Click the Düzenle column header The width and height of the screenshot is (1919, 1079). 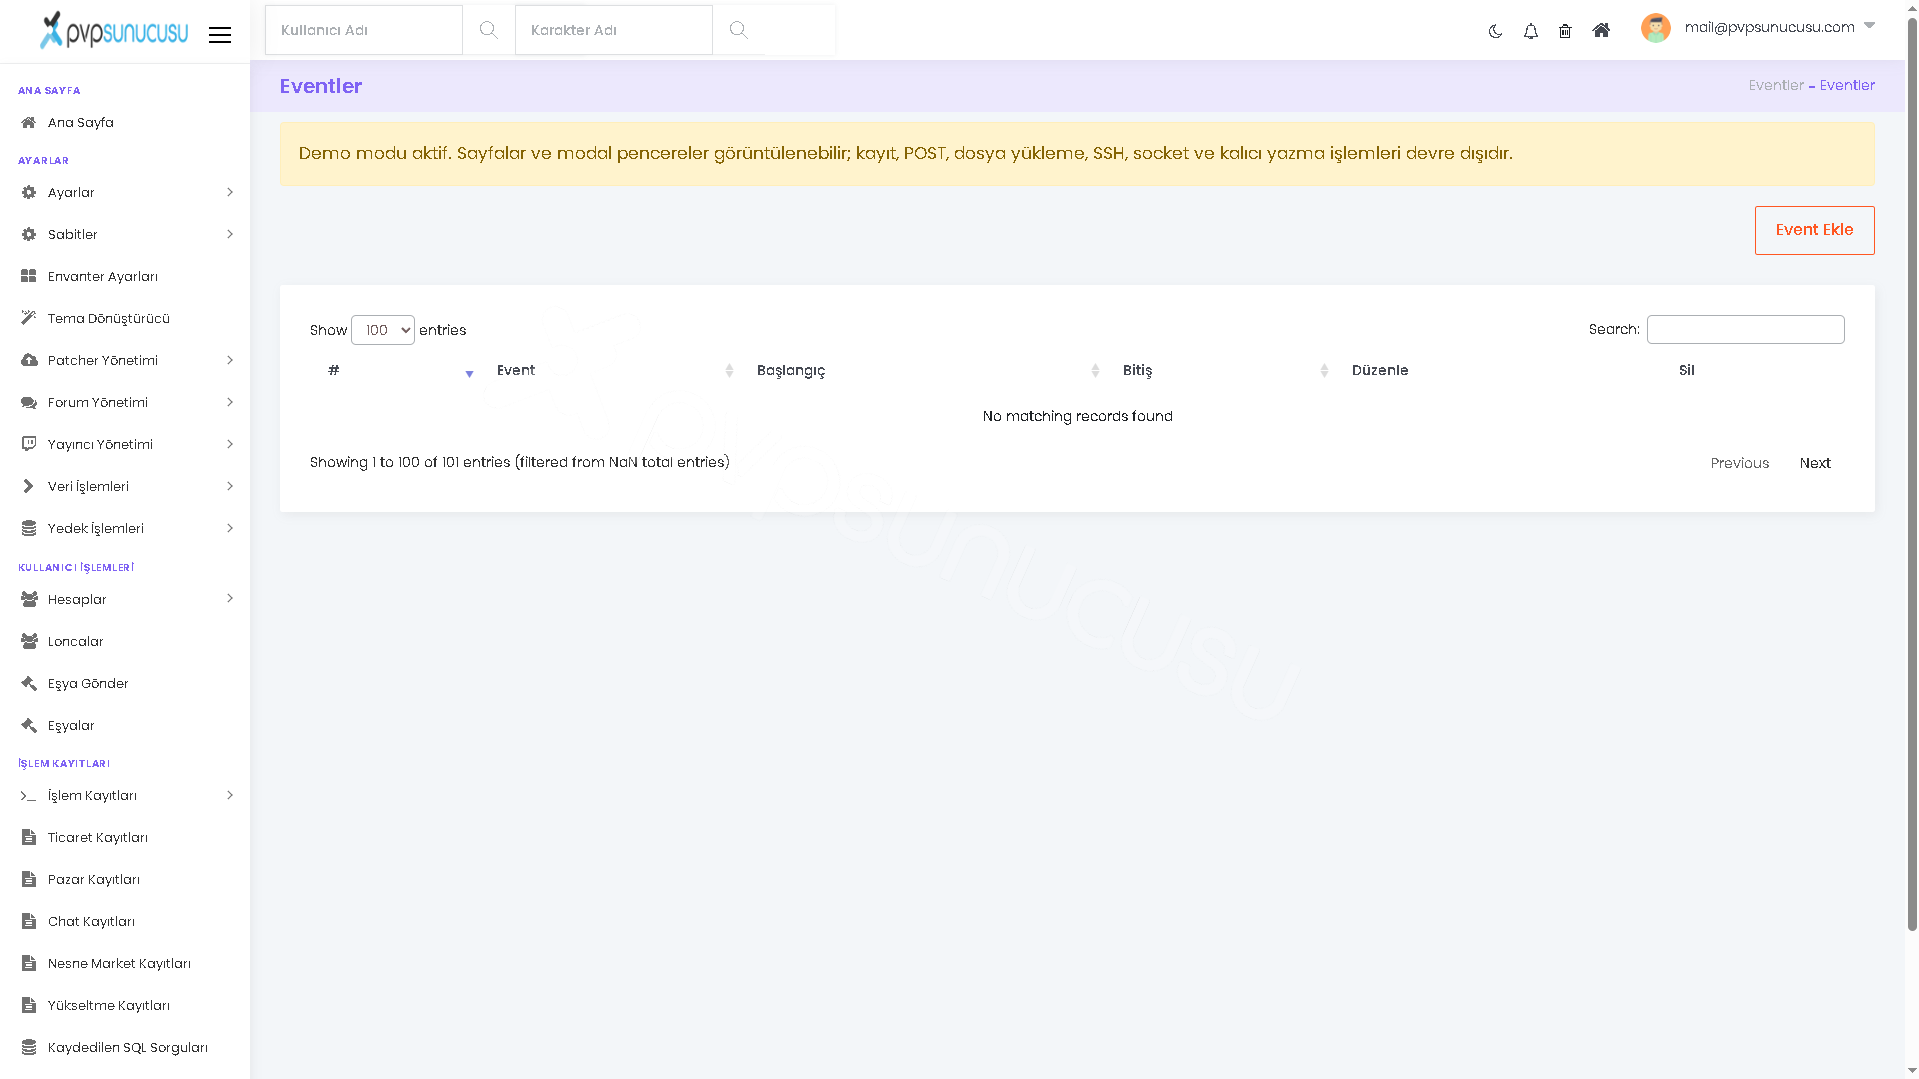coord(1379,371)
